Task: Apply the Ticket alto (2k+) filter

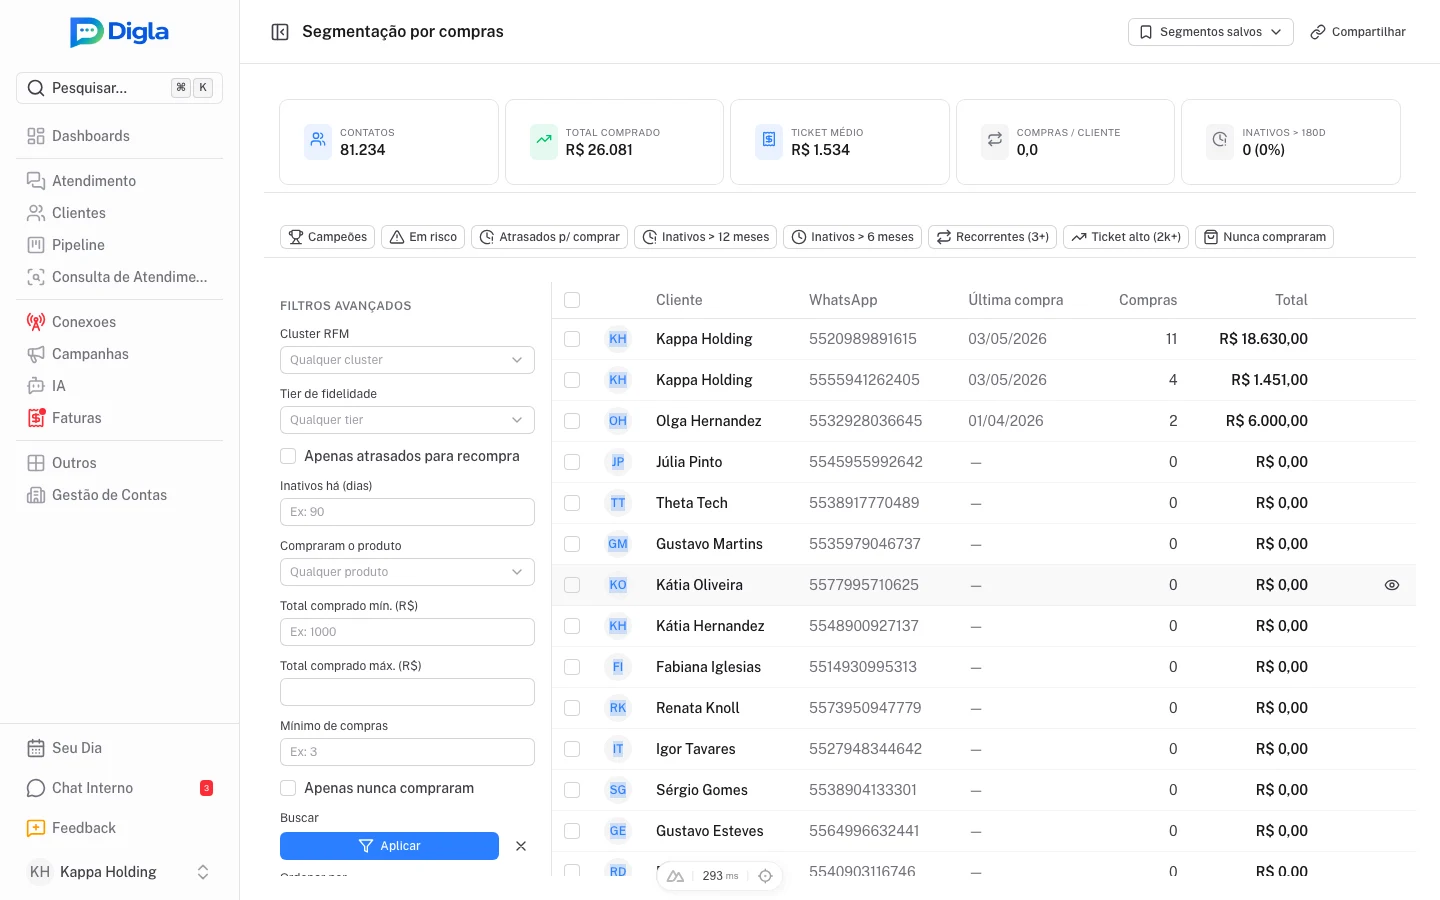Action: coord(1126,237)
